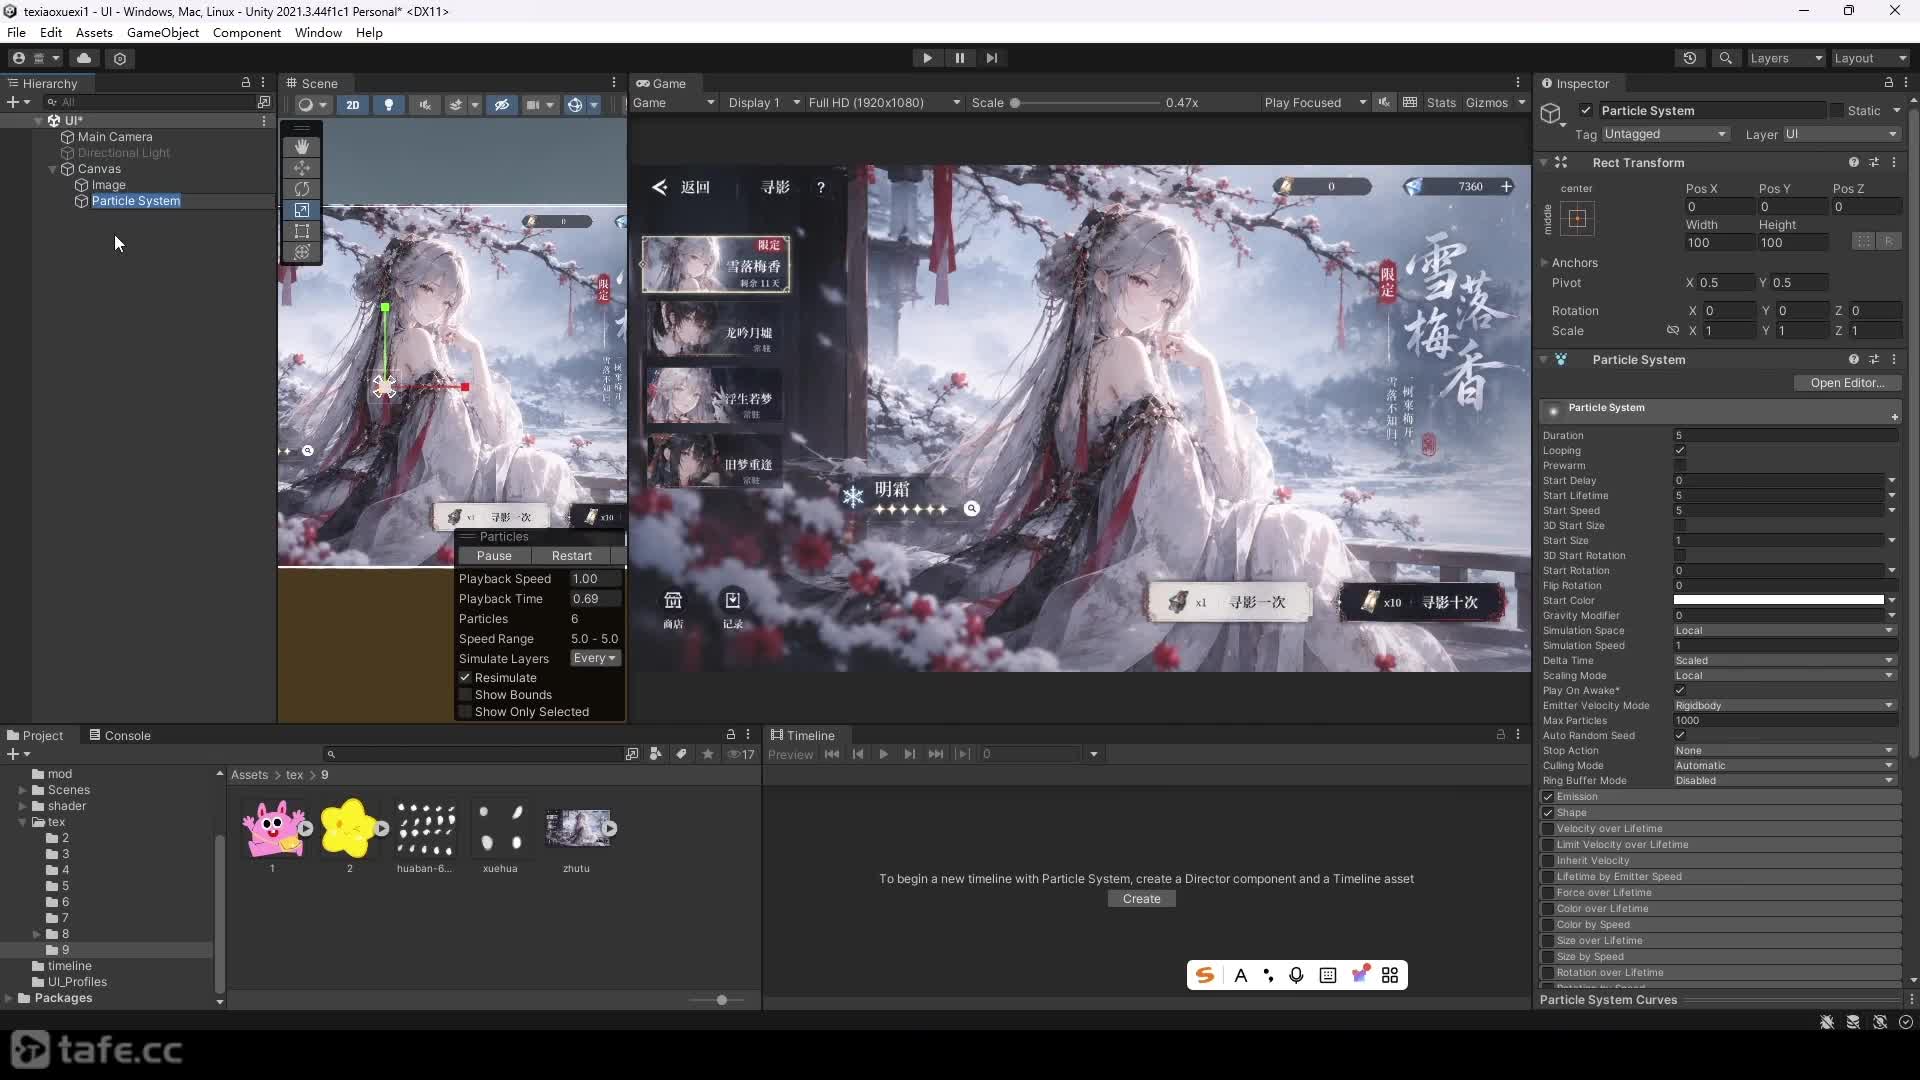The image size is (1920, 1080).
Task: Select the Move tool in Scene overlay
Action: (x=302, y=168)
